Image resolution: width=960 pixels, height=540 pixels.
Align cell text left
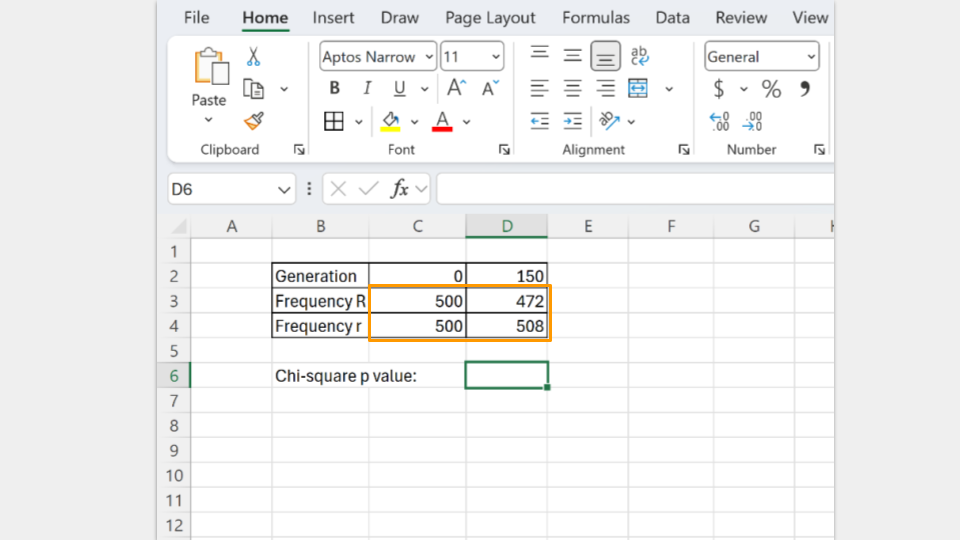click(x=539, y=89)
